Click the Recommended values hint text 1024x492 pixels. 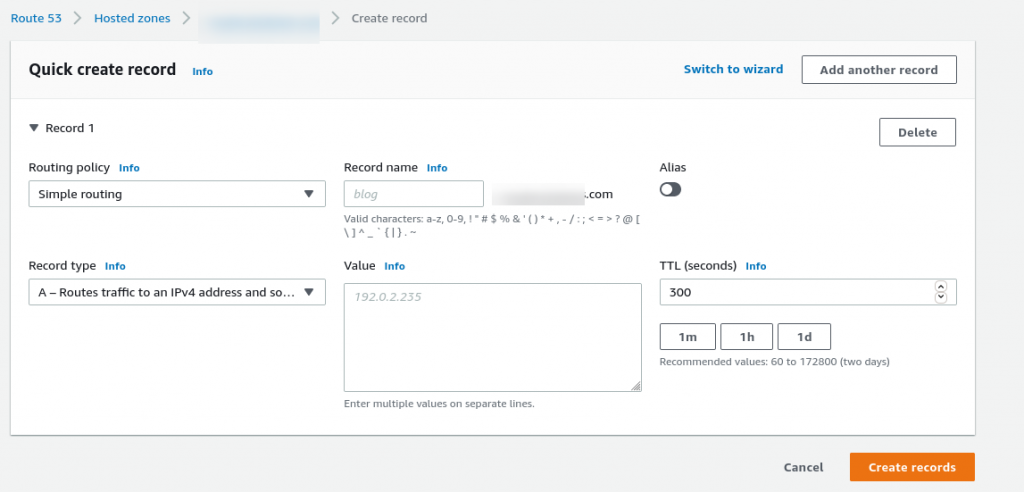[775, 361]
